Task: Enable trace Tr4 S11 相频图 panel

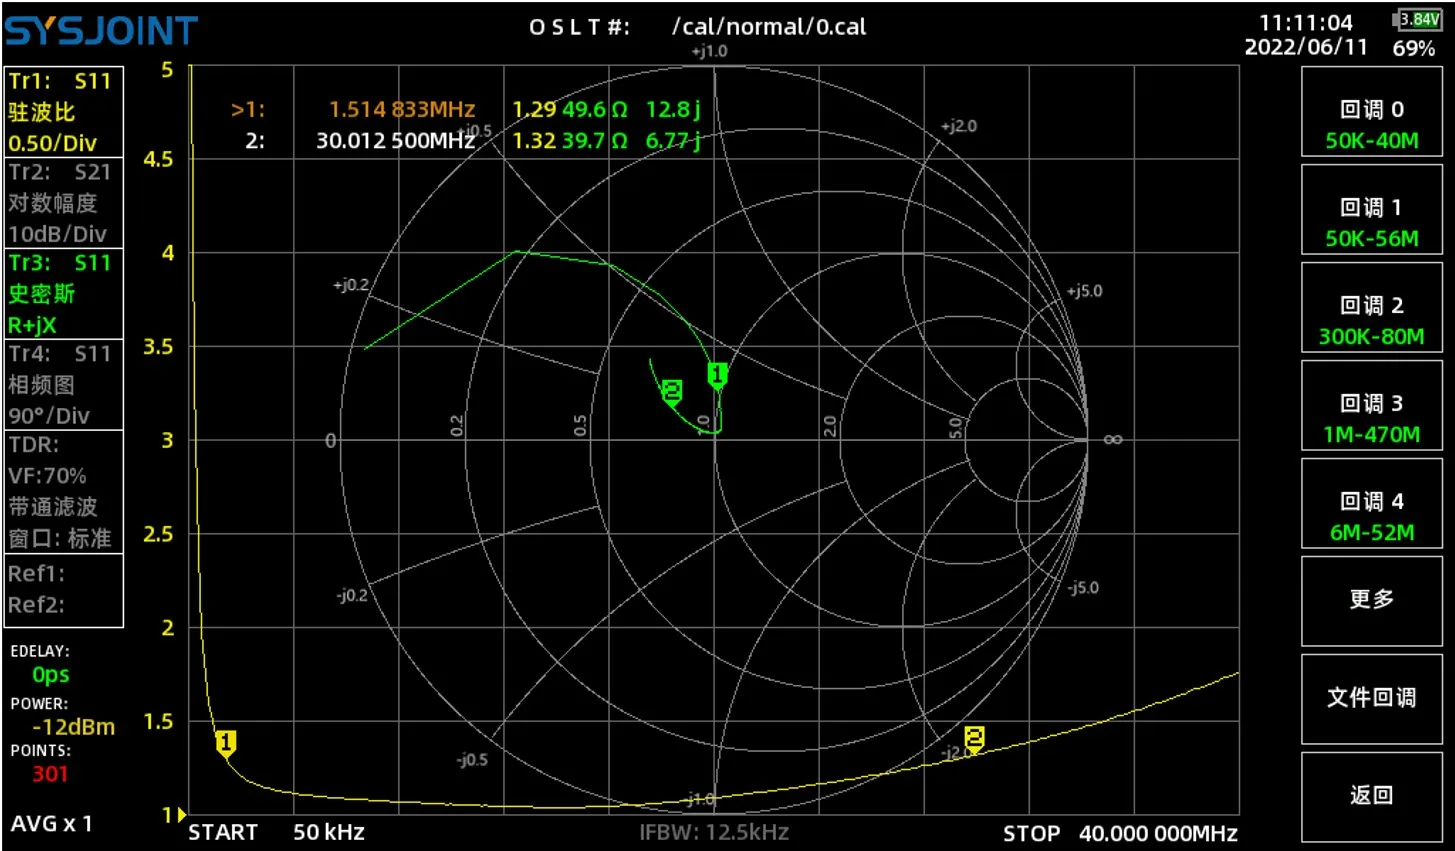Action: (x=64, y=385)
